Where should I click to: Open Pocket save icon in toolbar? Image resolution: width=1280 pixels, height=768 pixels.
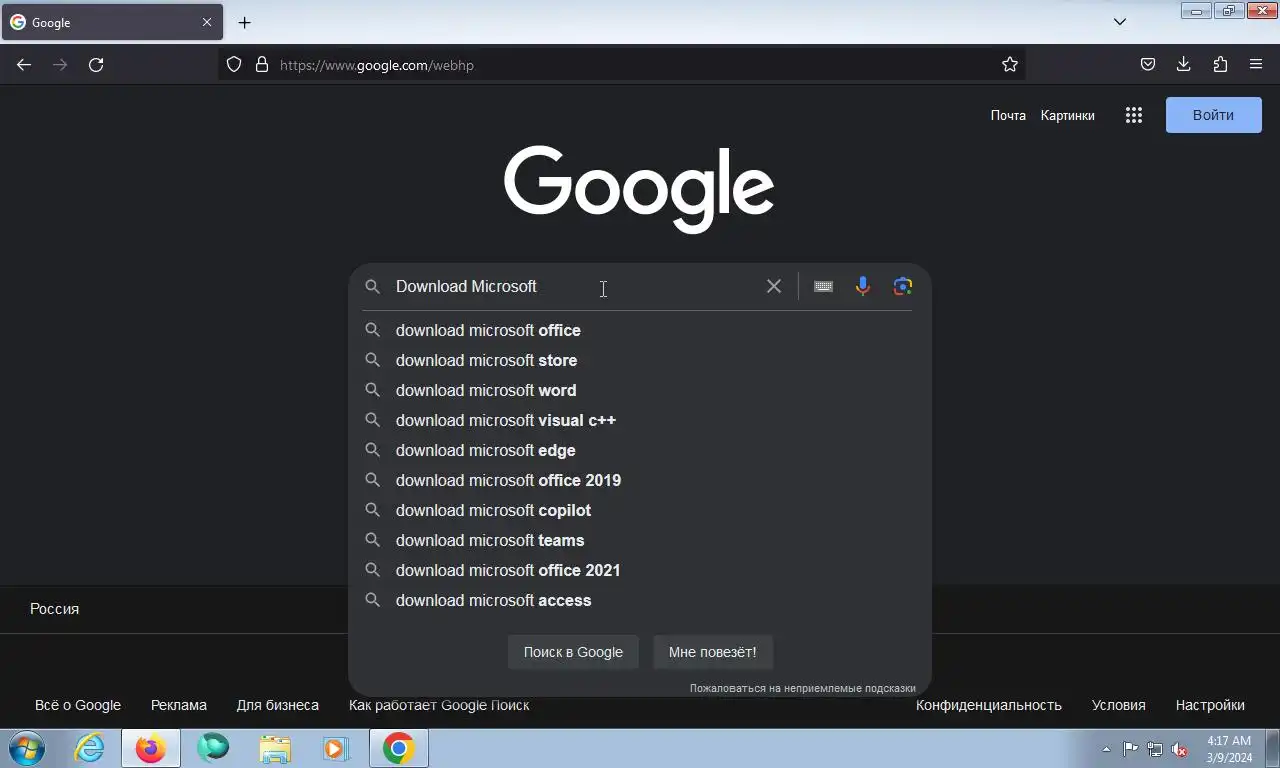(x=1148, y=65)
